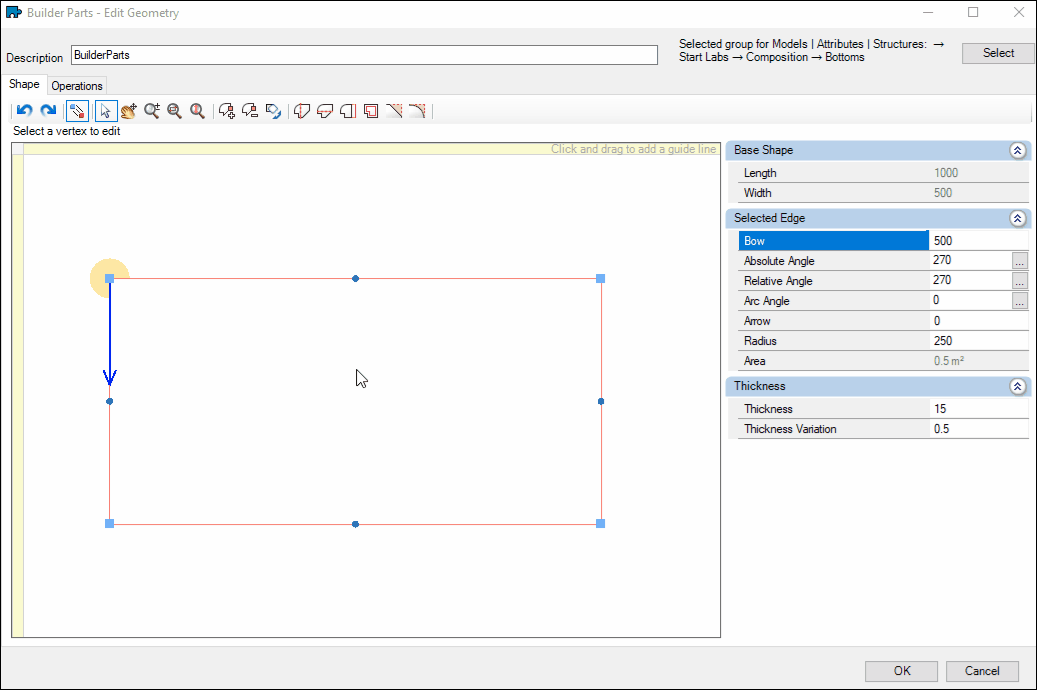This screenshot has width=1037, height=690.
Task: Select the bottom-right corner vertex
Action: 601,523
